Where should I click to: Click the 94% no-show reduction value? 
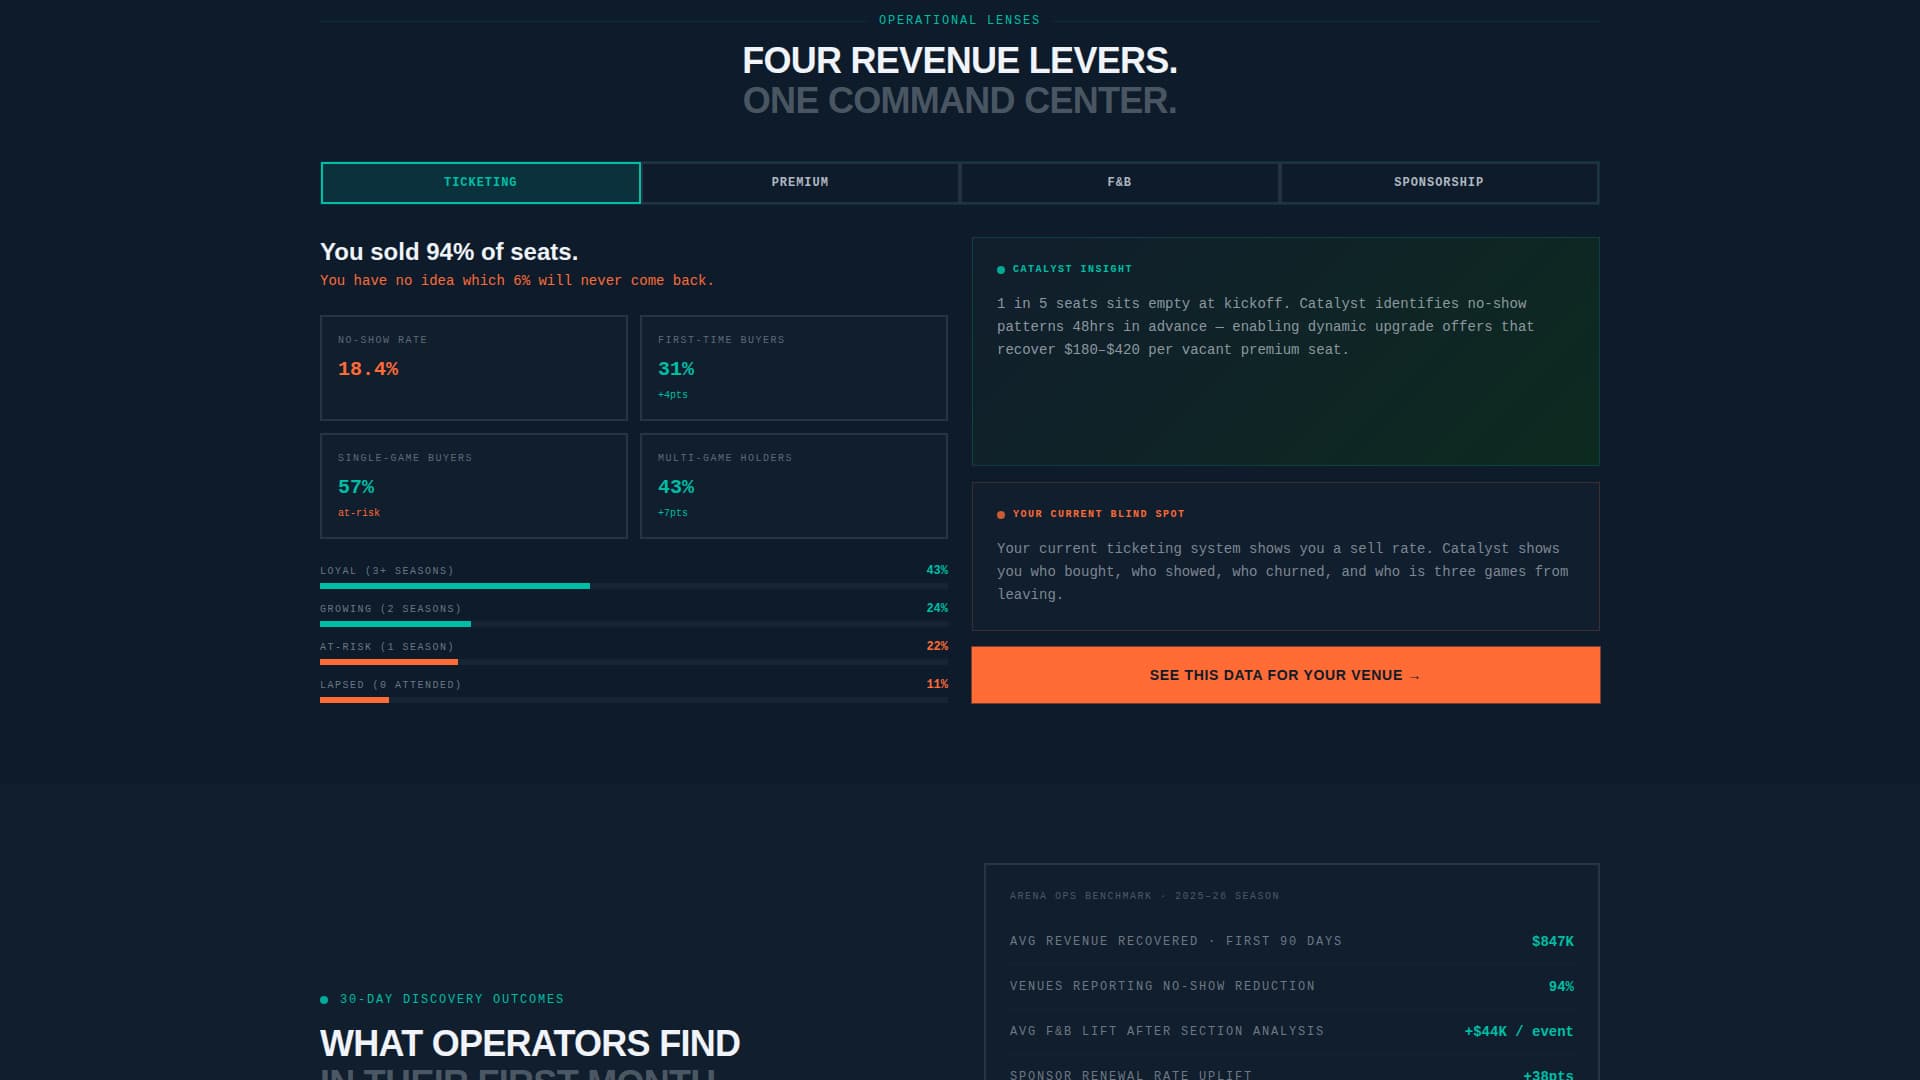[1561, 987]
